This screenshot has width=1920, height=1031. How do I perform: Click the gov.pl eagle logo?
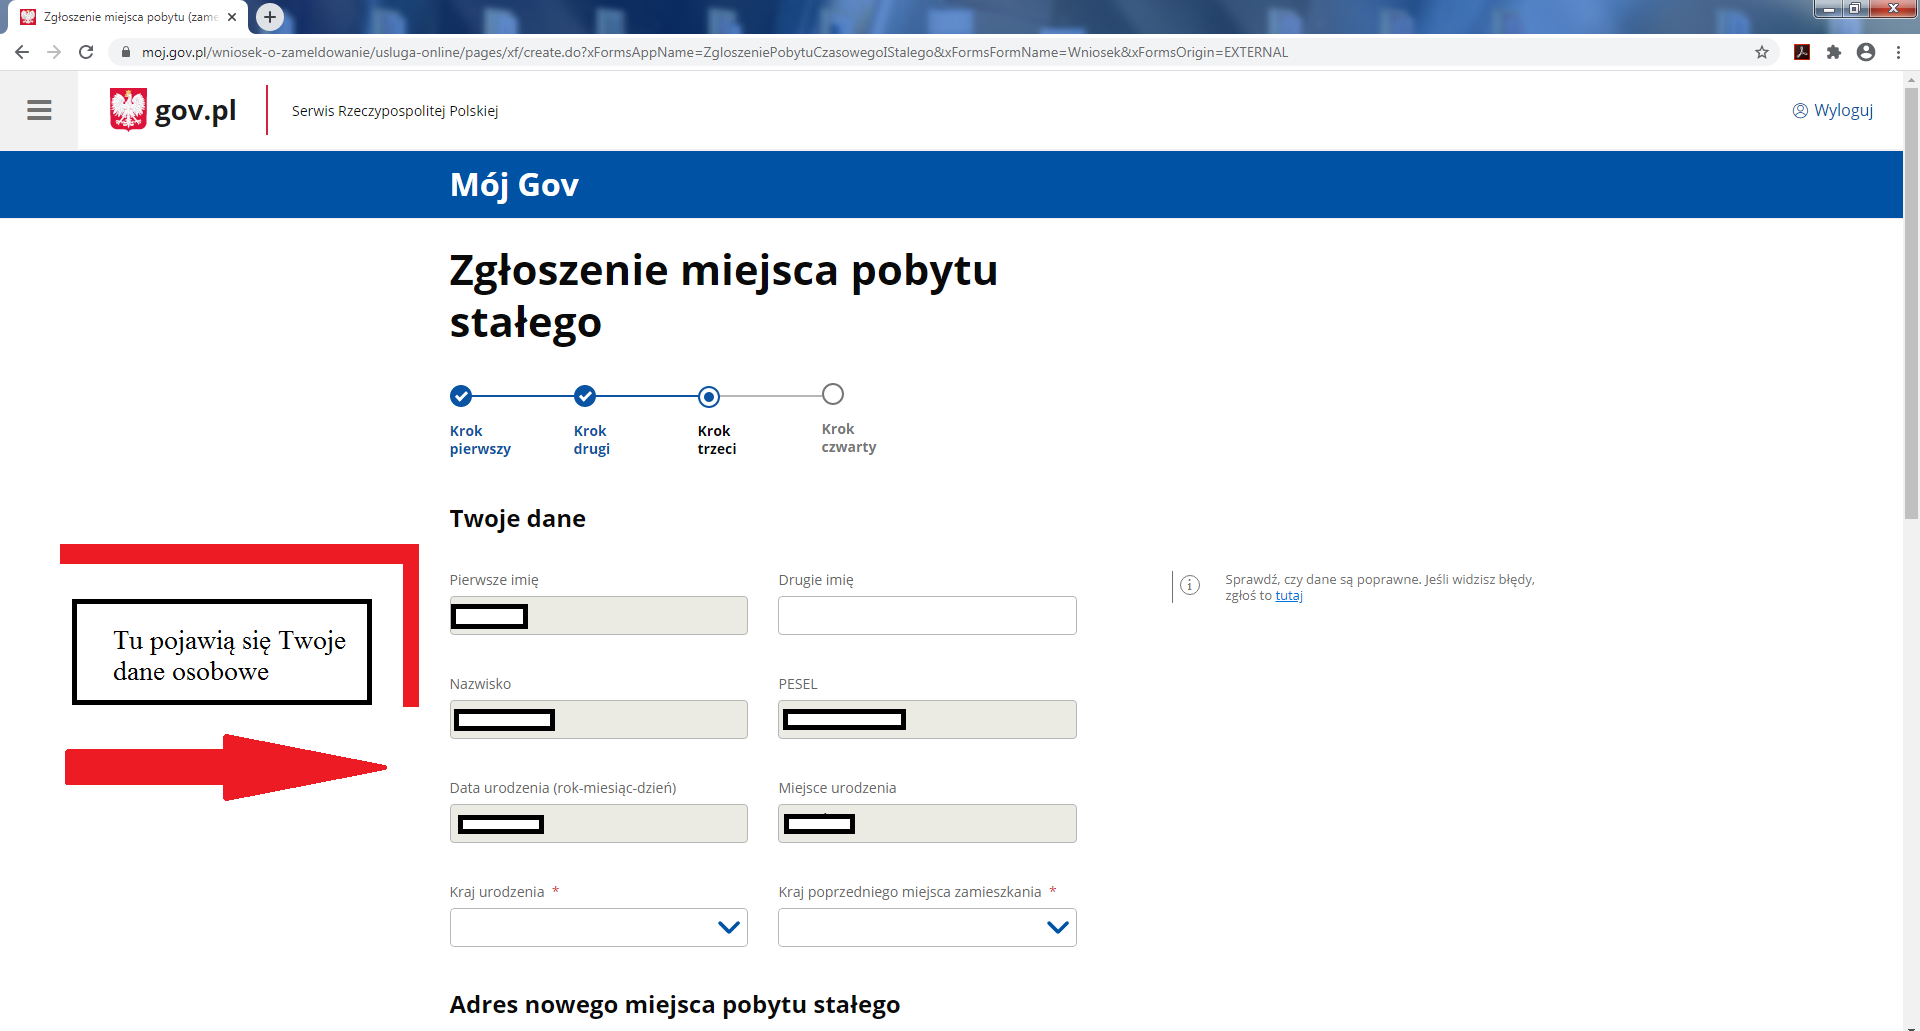point(128,110)
